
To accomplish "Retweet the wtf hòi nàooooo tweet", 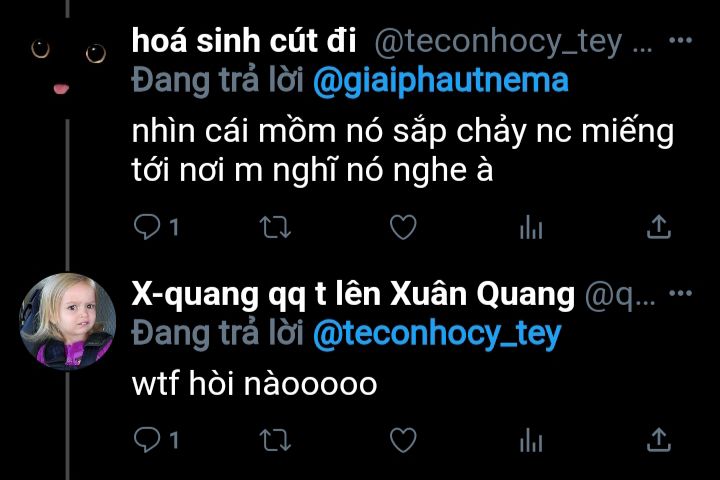I will click(275, 440).
